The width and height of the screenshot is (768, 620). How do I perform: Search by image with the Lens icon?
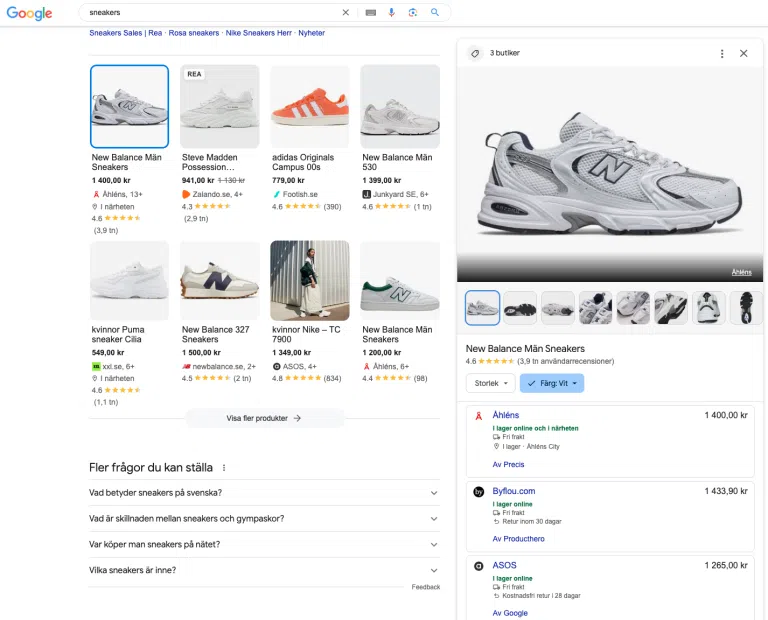(412, 12)
